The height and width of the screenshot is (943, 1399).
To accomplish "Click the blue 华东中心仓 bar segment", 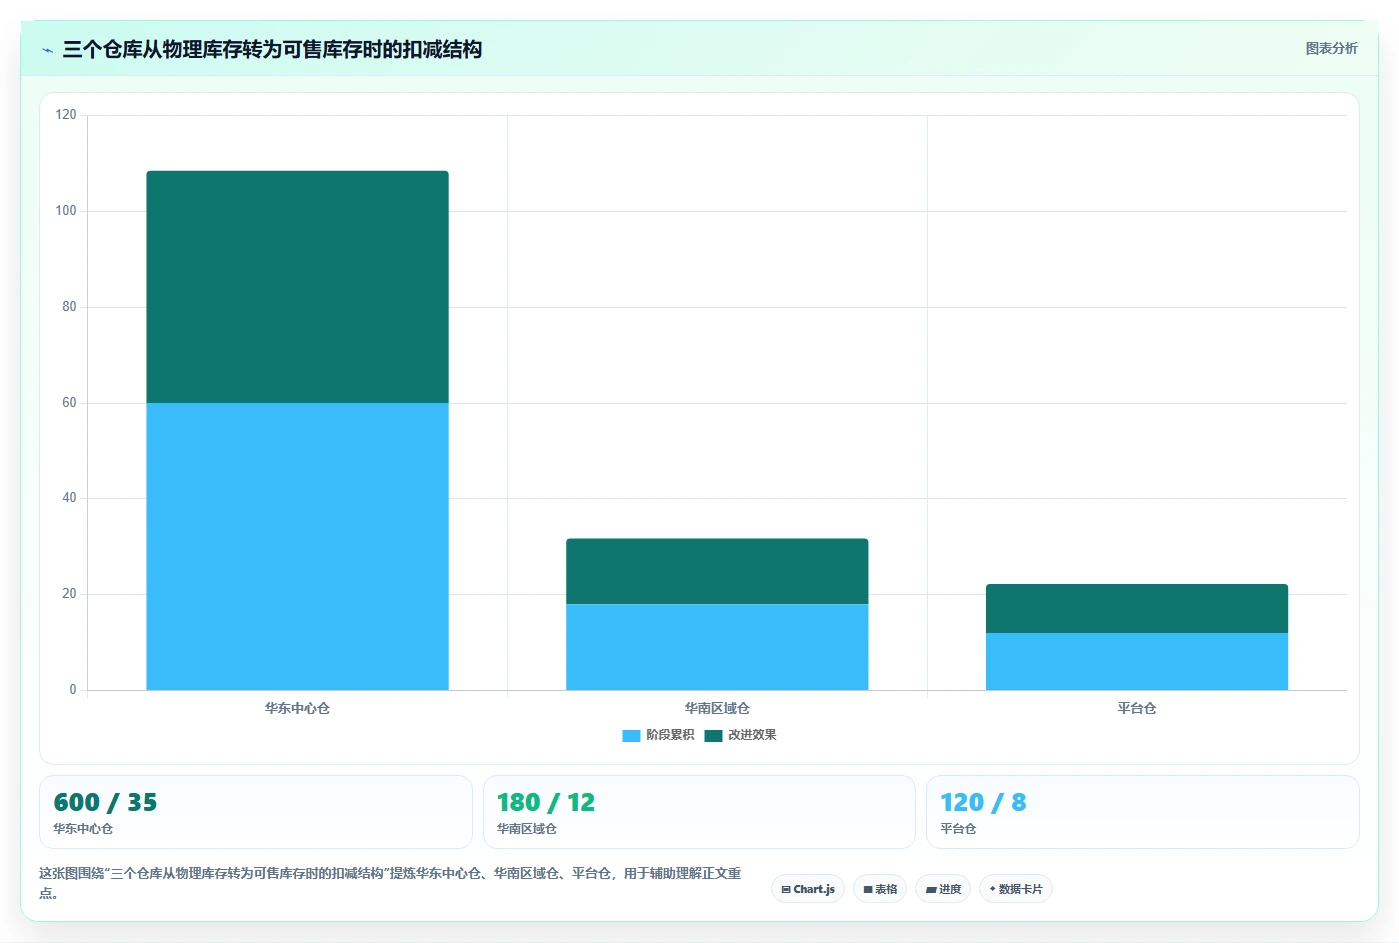I will pyautogui.click(x=297, y=546).
